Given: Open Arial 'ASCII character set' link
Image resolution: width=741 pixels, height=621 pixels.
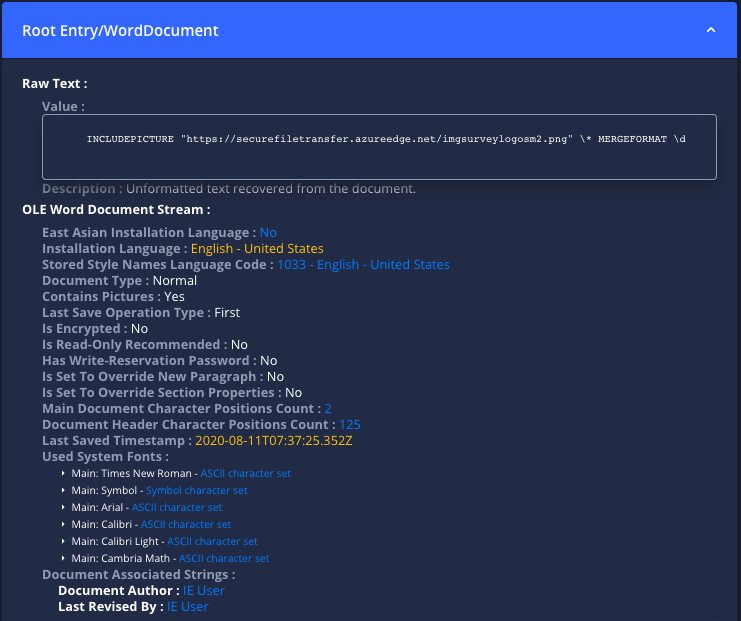Looking at the screenshot, I should coord(177,507).
